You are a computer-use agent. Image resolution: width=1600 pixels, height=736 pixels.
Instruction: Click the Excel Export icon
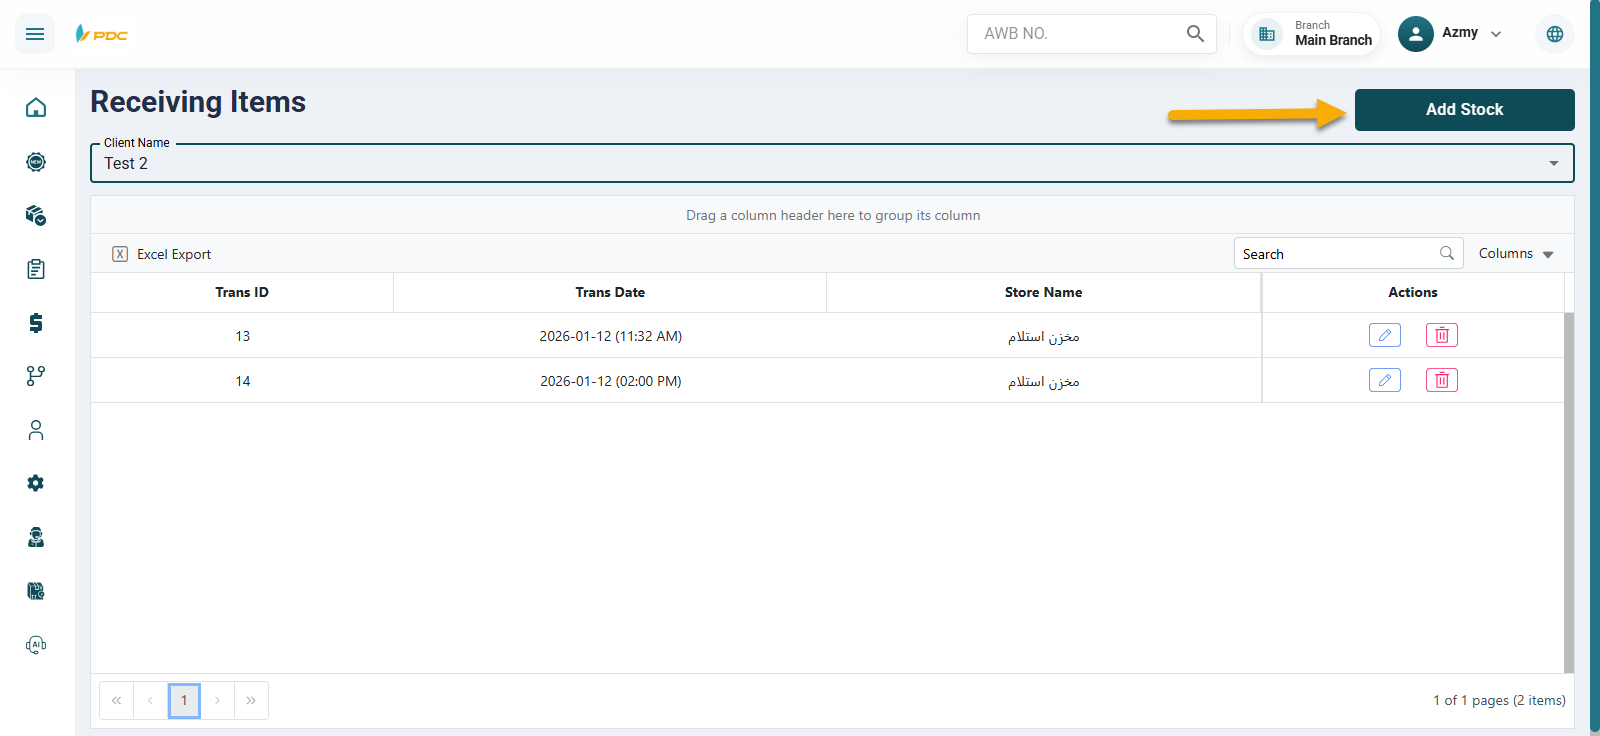pos(120,254)
